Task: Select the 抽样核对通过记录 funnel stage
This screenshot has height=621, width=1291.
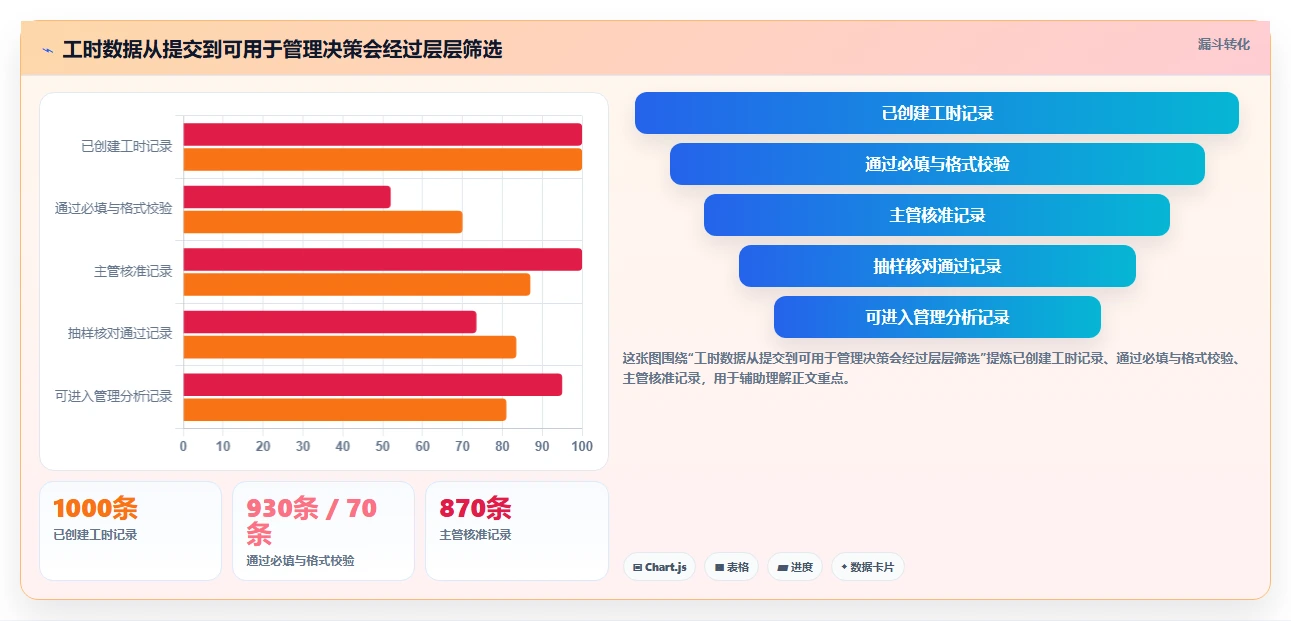Action: point(937,266)
